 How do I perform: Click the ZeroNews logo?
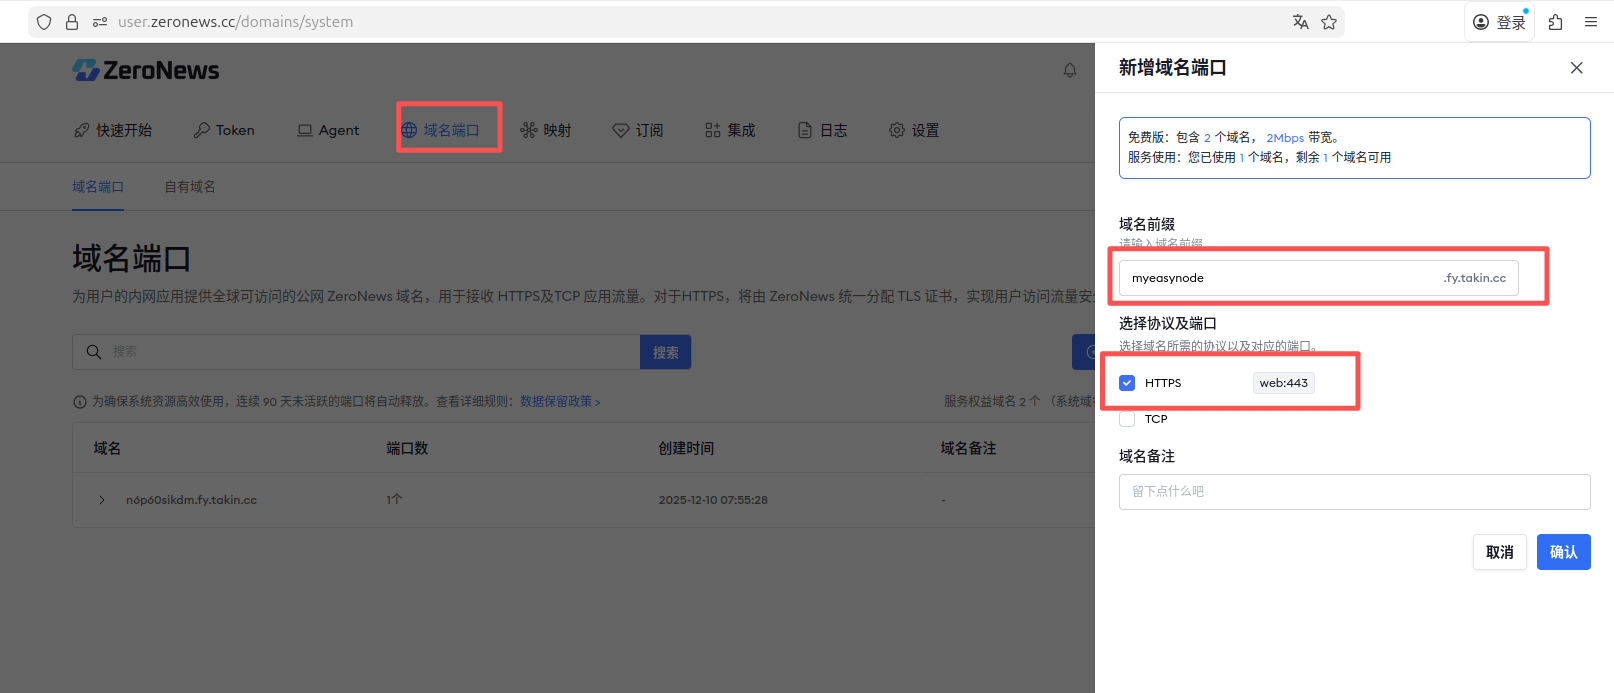coord(146,70)
